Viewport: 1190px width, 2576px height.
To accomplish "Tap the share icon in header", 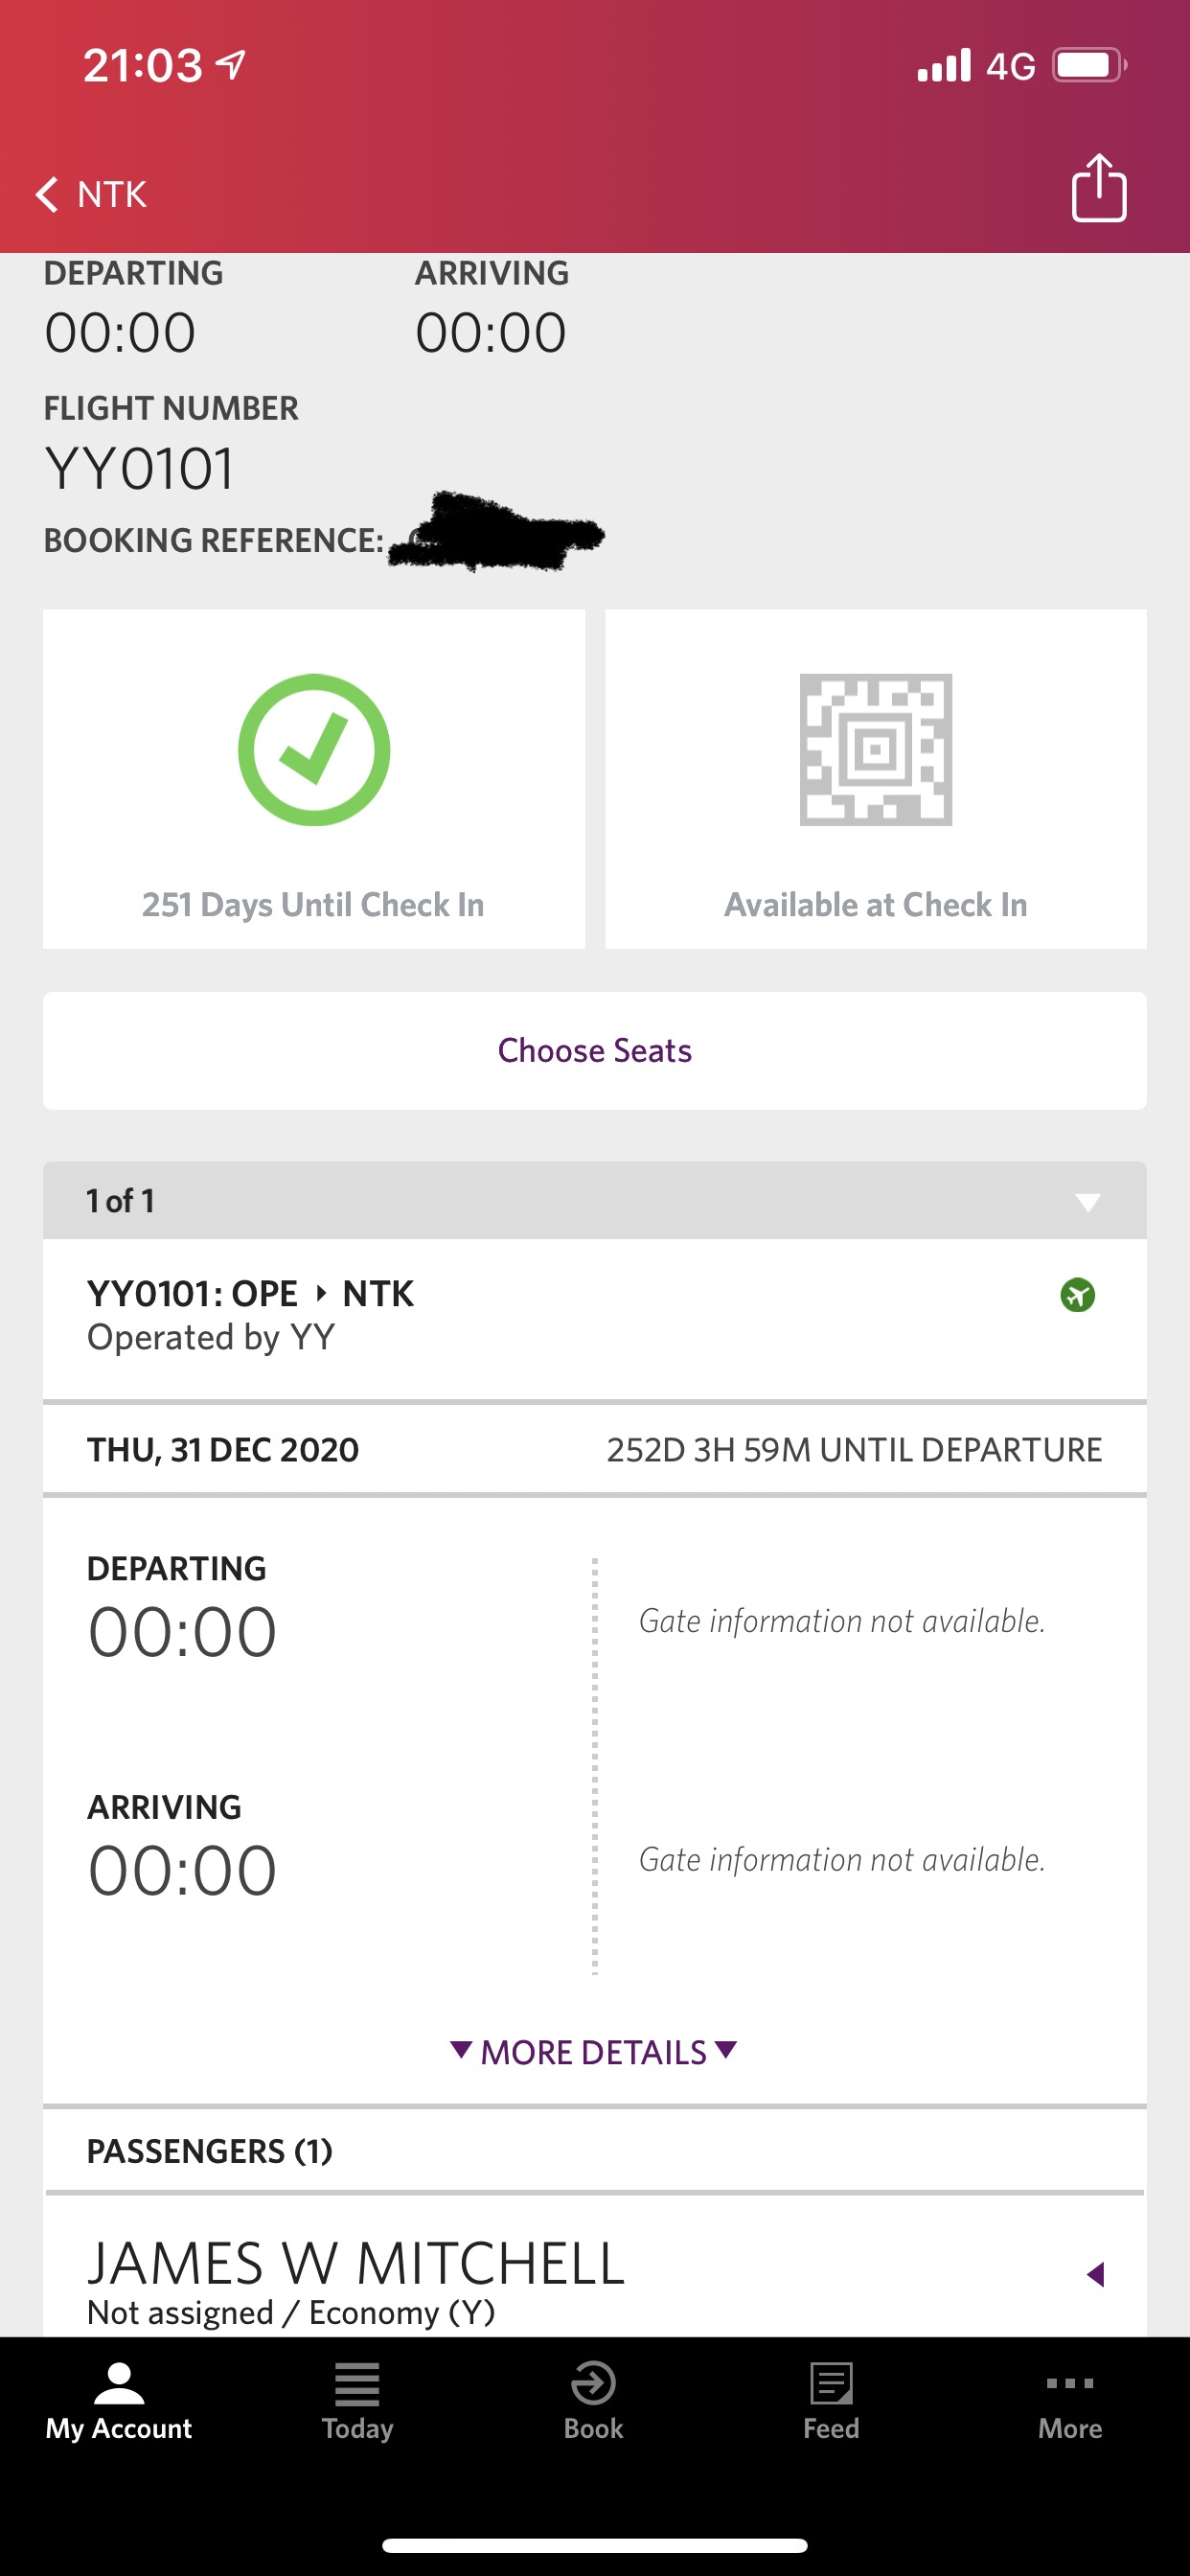I will click(x=1099, y=187).
